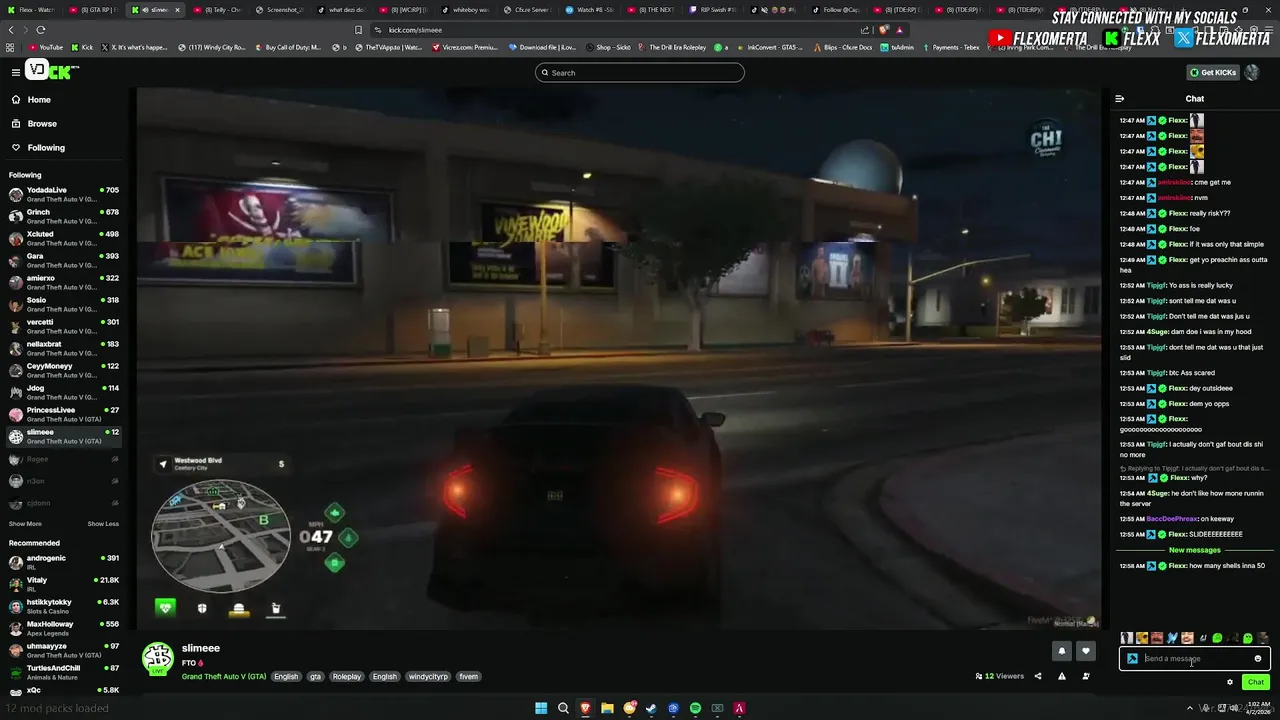The image size is (1280, 720).
Task: Open user profile avatar menu
Action: tap(1252, 72)
